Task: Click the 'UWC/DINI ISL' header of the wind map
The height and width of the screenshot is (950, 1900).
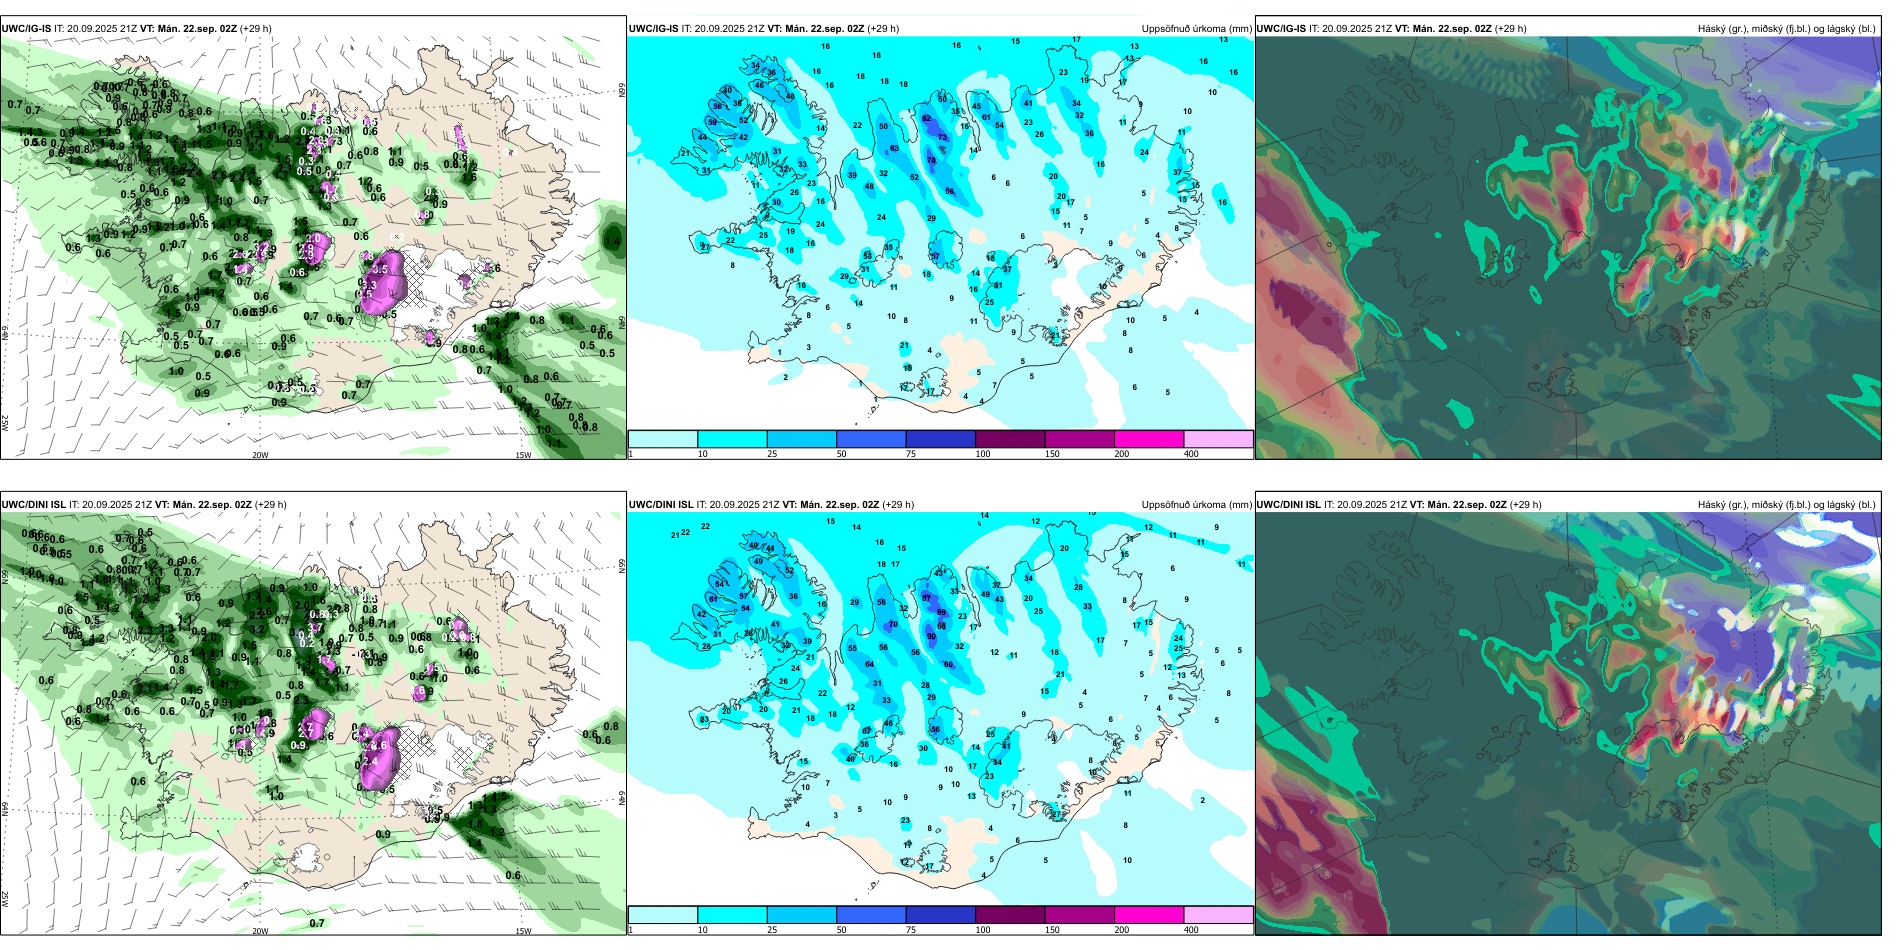Action: 33,505
